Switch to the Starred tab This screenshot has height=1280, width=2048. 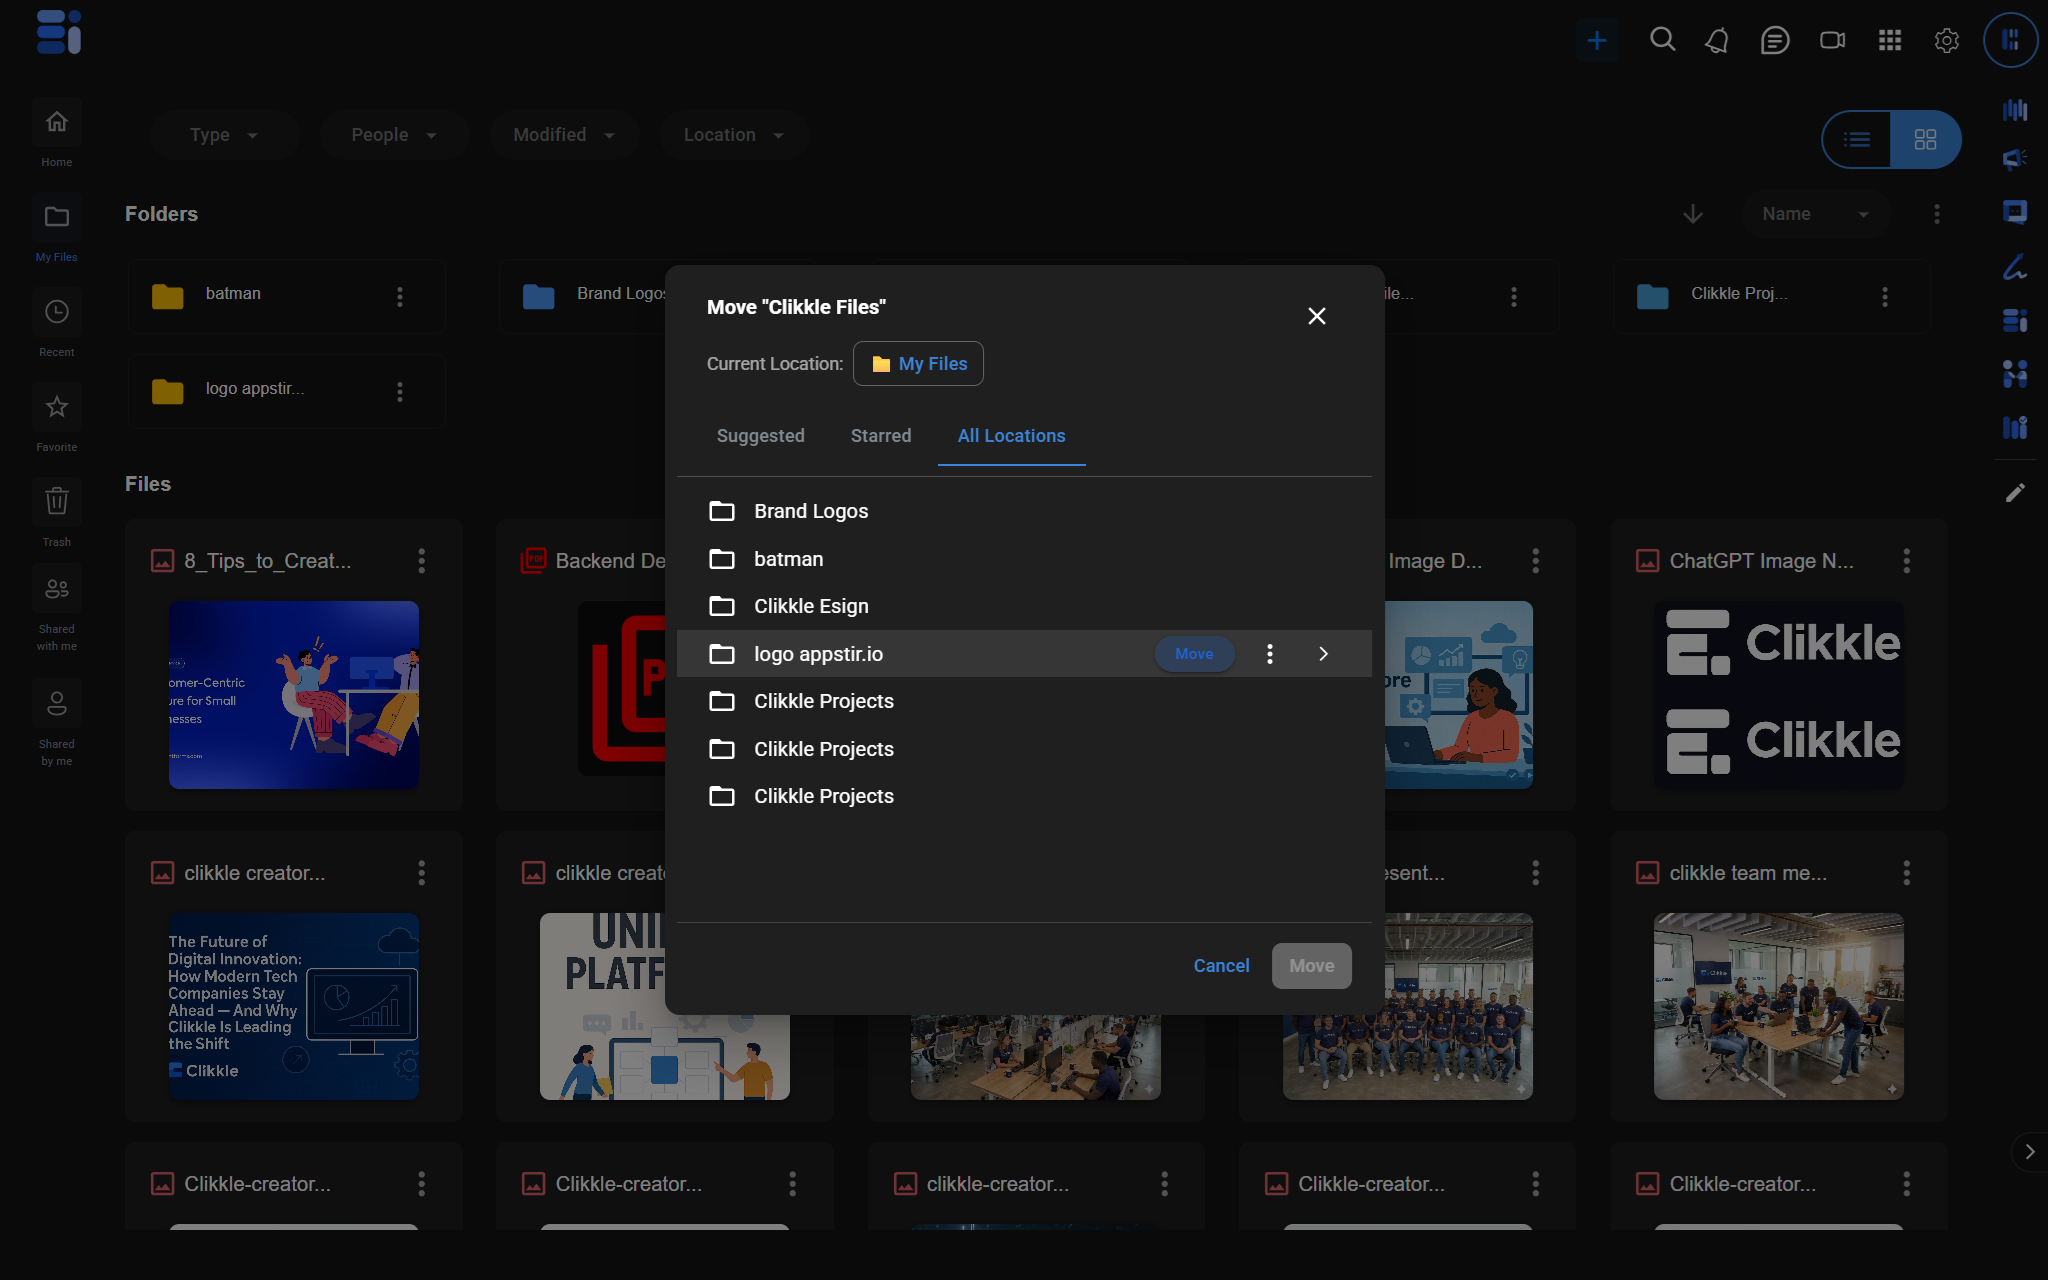point(880,436)
